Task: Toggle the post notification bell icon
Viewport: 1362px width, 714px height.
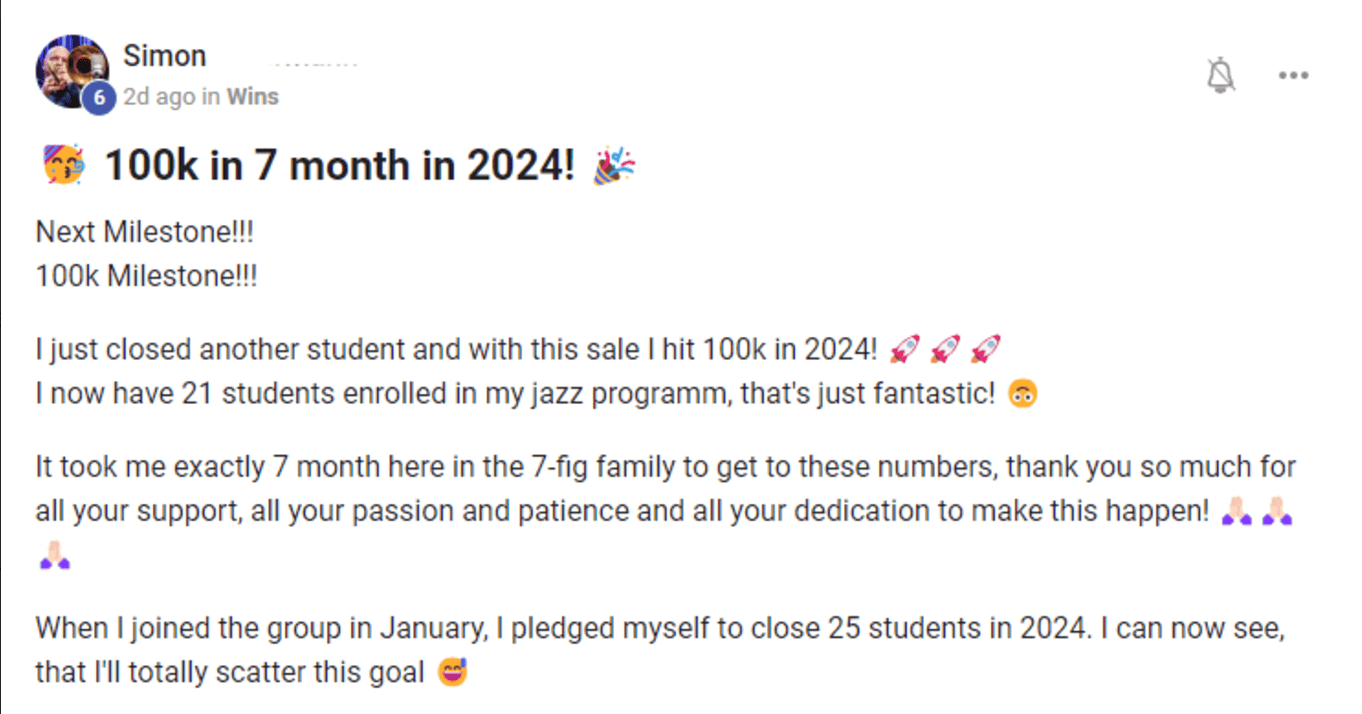Action: [x=1221, y=75]
